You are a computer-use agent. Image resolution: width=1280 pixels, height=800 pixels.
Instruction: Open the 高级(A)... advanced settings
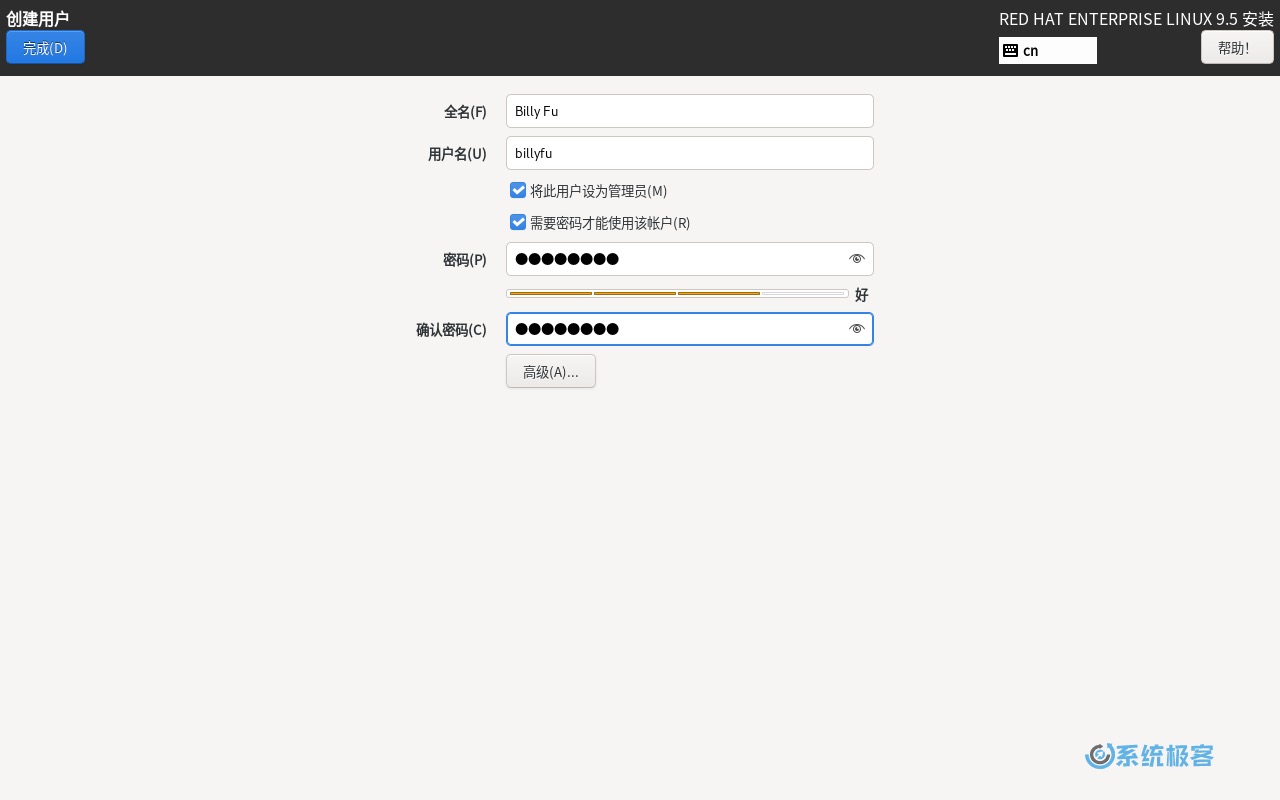pos(551,371)
